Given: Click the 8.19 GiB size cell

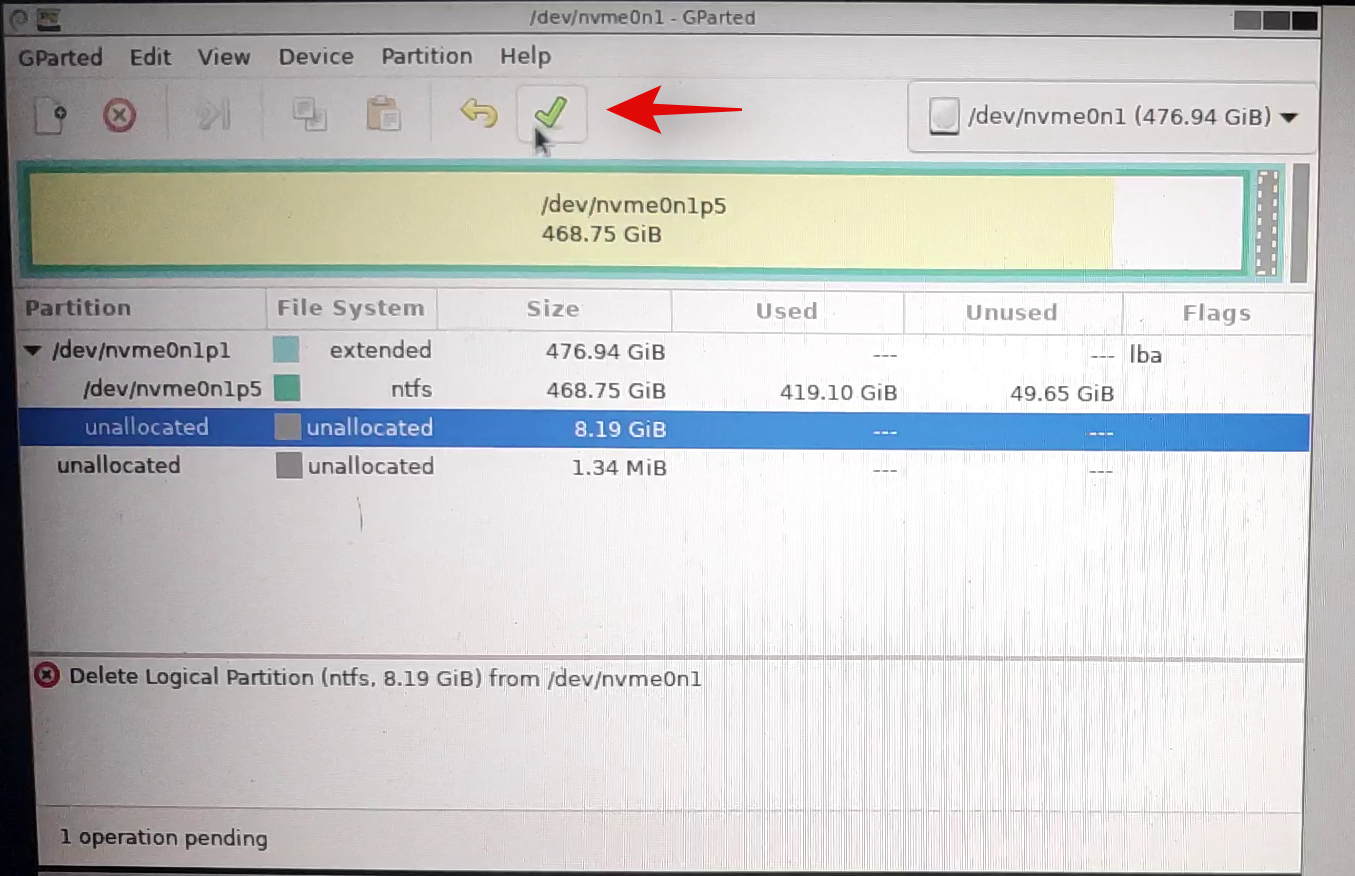Looking at the screenshot, I should tap(619, 431).
